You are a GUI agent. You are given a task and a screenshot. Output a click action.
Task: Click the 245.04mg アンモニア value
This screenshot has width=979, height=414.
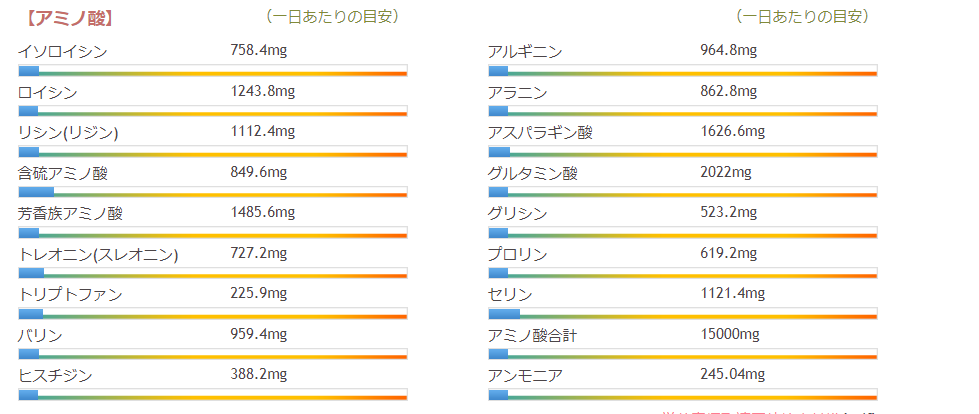click(732, 375)
